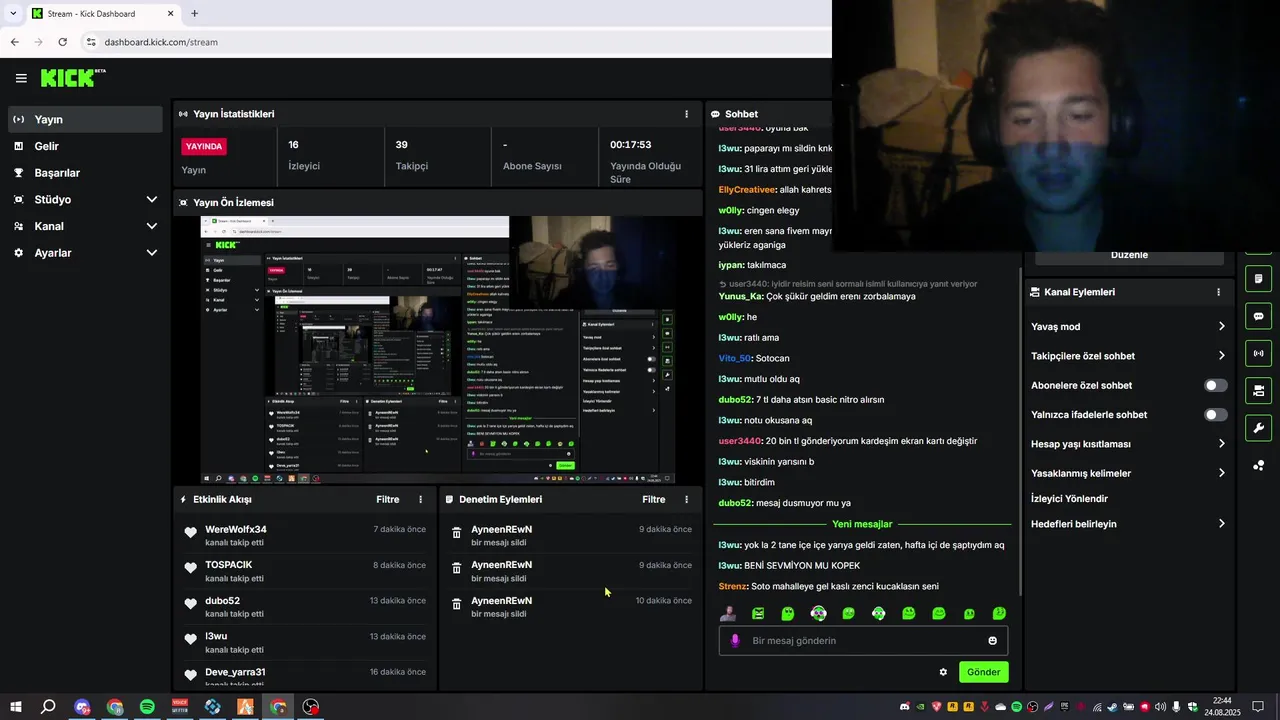Click the three-dots cluster icon below wrench
Viewport: 1280px width, 720px height.
(x=1258, y=465)
